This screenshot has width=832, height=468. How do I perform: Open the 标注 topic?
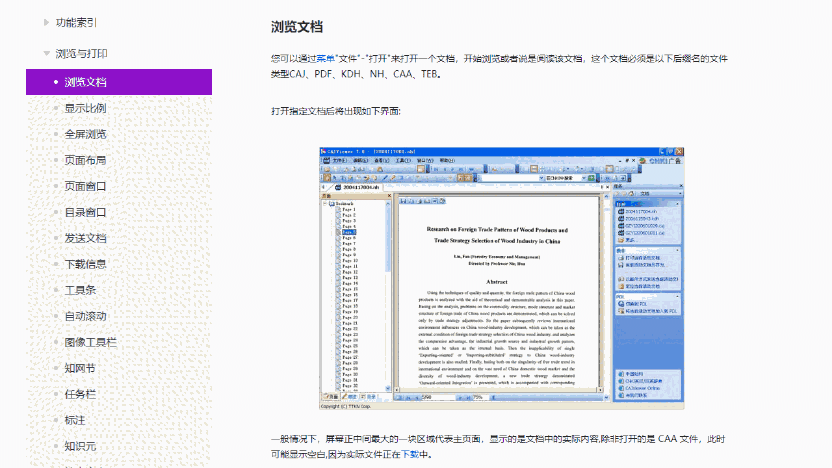tap(75, 420)
